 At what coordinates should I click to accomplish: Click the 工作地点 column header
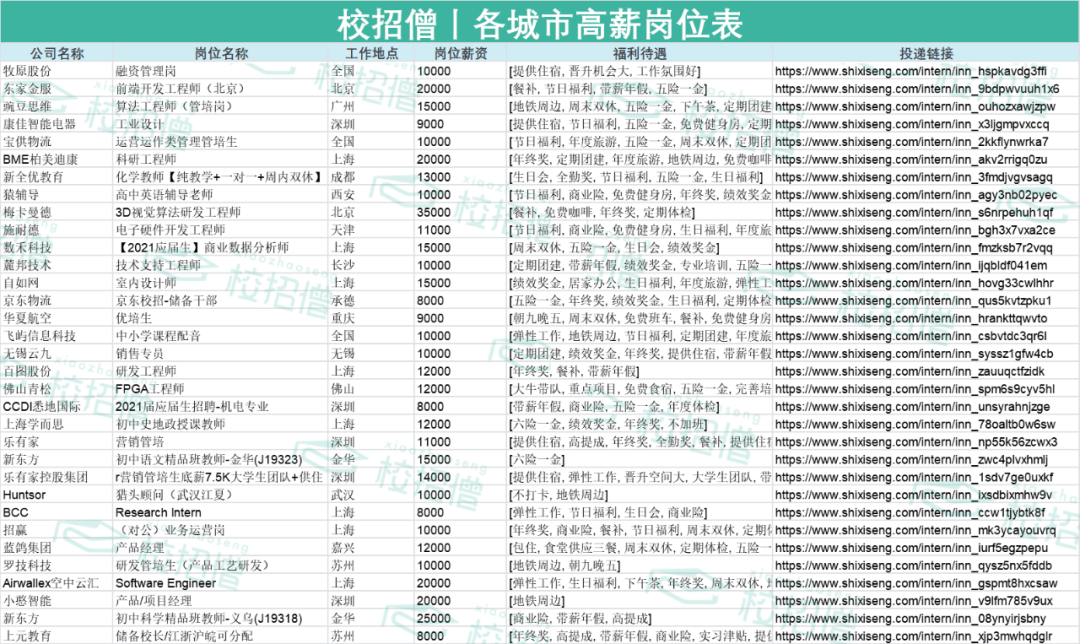click(372, 53)
